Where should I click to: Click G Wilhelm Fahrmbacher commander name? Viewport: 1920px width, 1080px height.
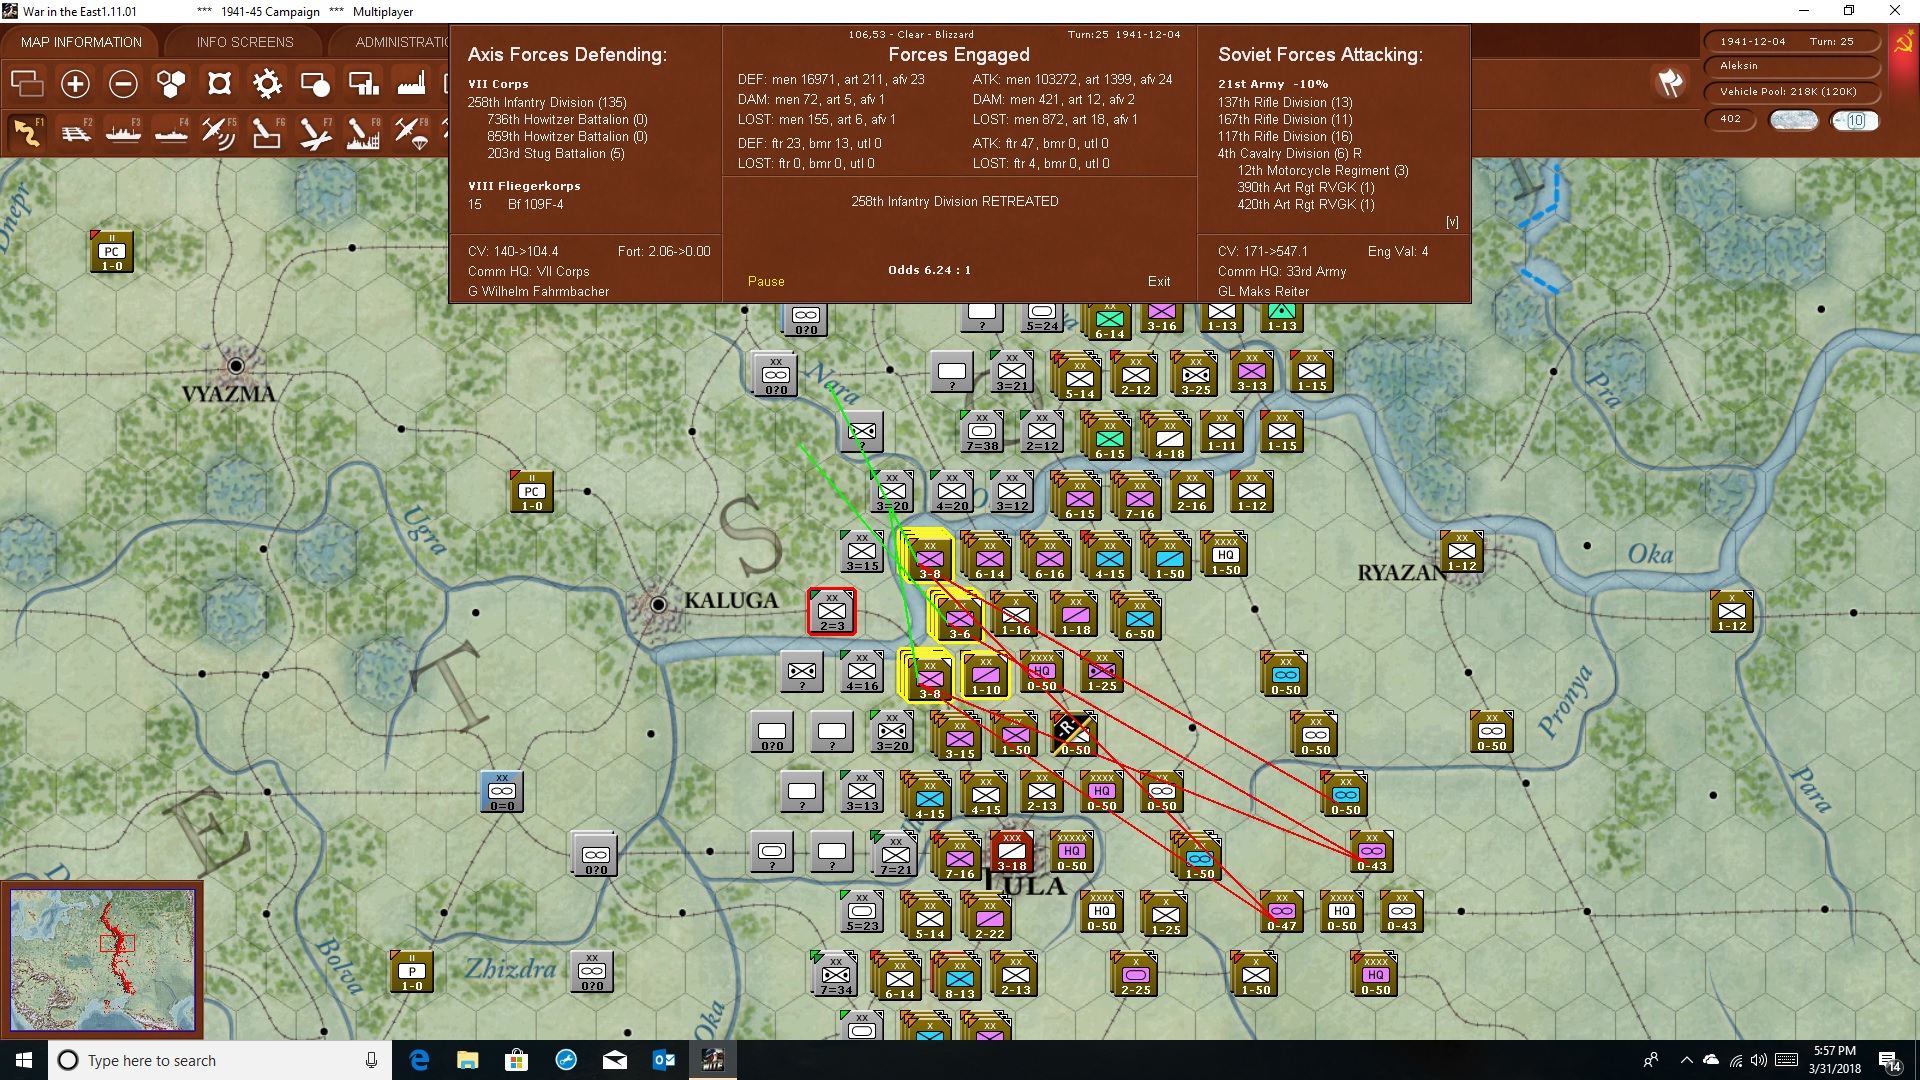pos(538,291)
